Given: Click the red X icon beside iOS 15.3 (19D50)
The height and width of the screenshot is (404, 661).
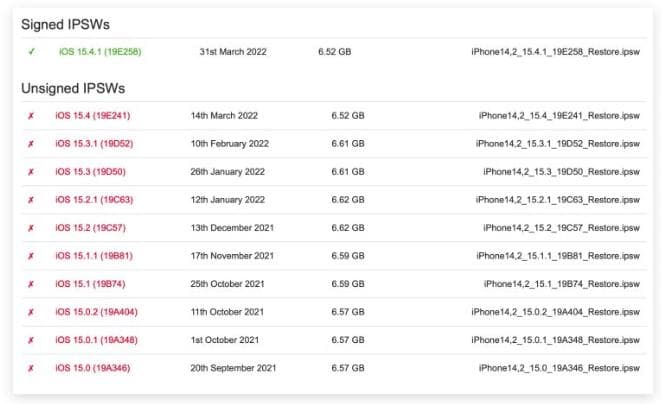Looking at the screenshot, I should [31, 172].
